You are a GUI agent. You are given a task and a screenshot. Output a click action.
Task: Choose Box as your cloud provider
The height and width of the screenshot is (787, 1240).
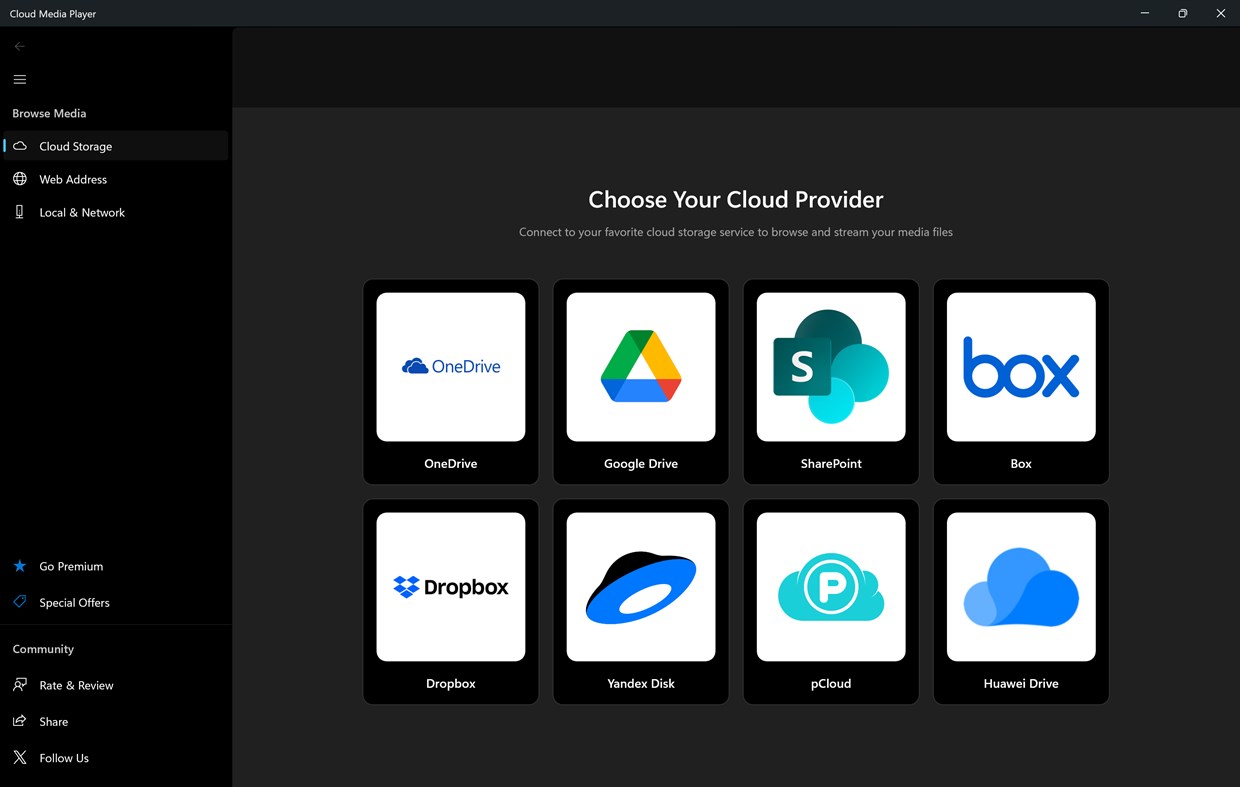tap(1020, 382)
